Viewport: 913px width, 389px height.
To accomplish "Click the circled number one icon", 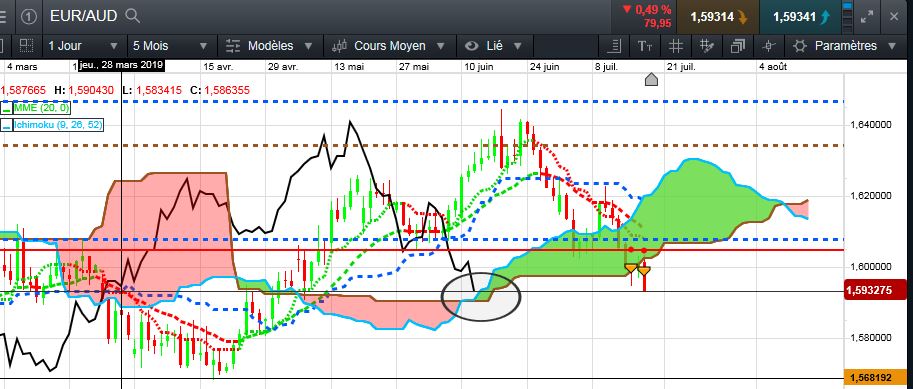I will coord(29,16).
